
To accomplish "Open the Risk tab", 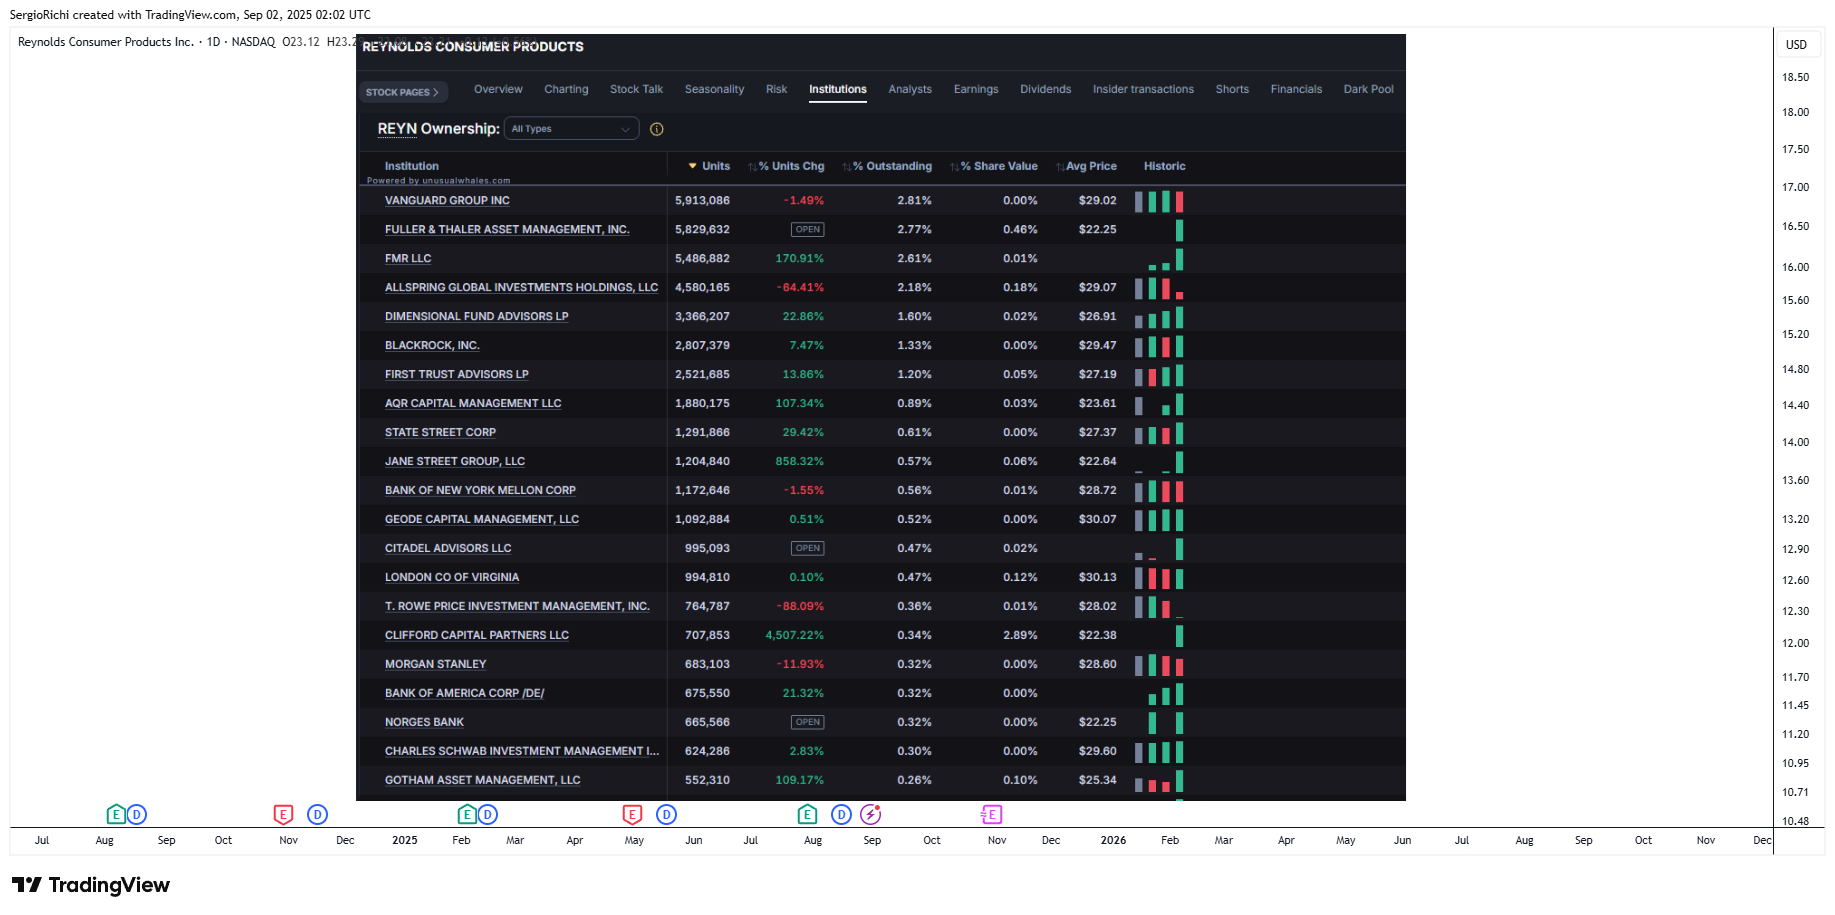I will (x=776, y=89).
